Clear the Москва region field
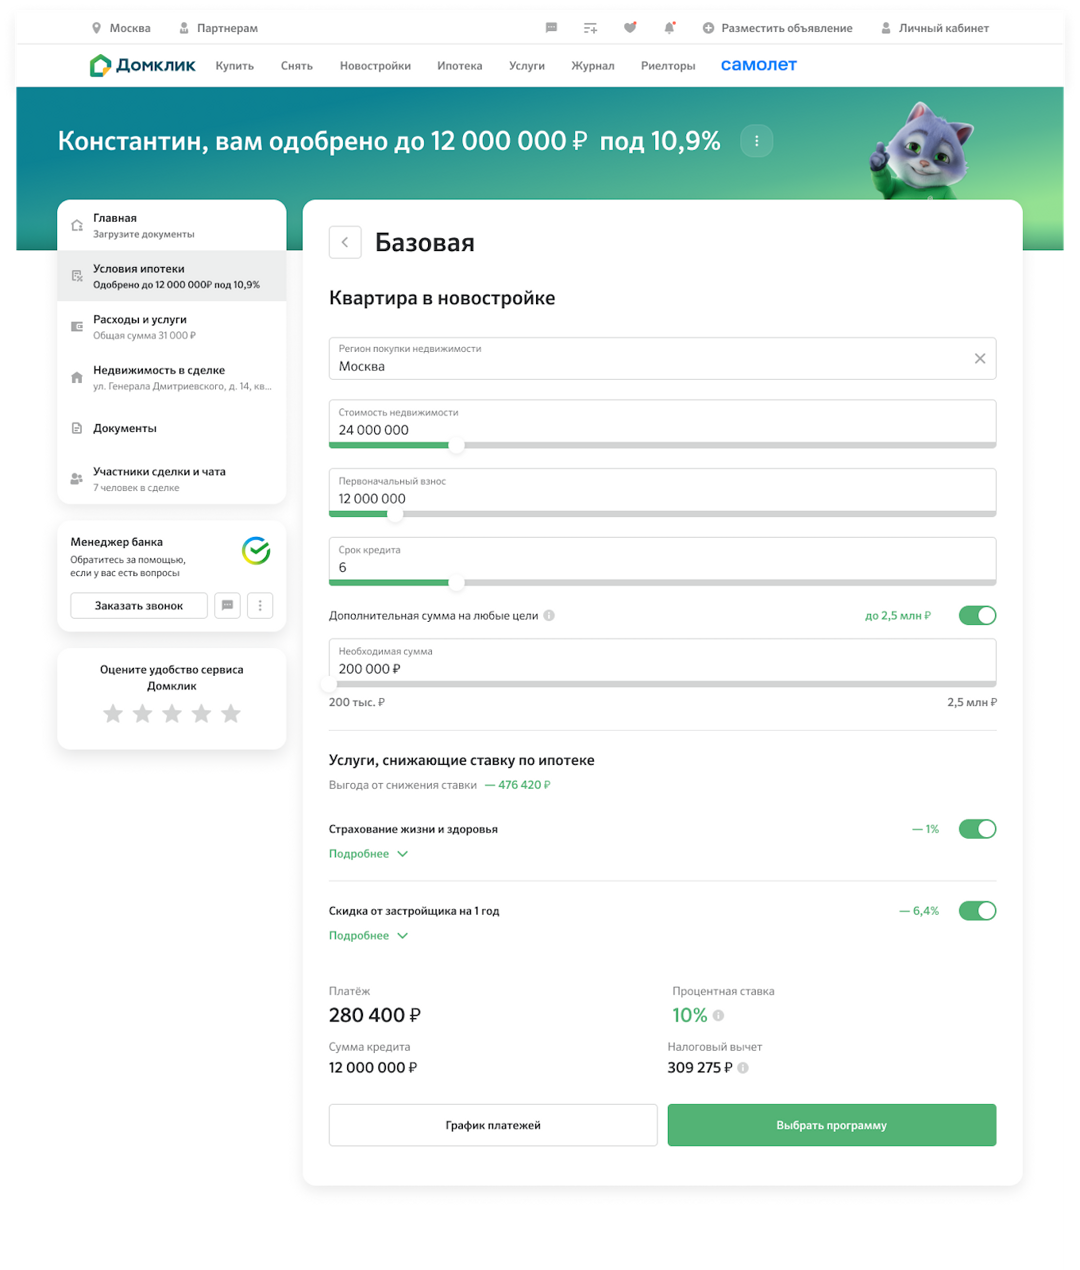 click(x=980, y=358)
